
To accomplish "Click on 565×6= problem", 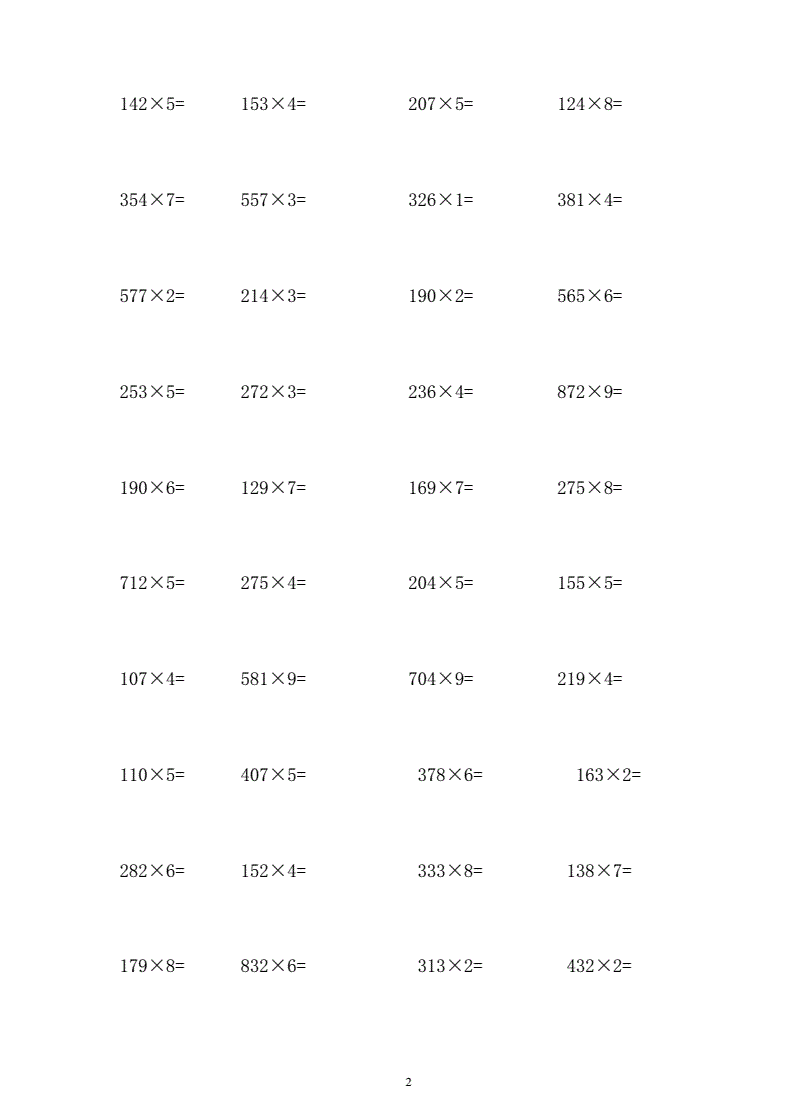I will [x=590, y=296].
